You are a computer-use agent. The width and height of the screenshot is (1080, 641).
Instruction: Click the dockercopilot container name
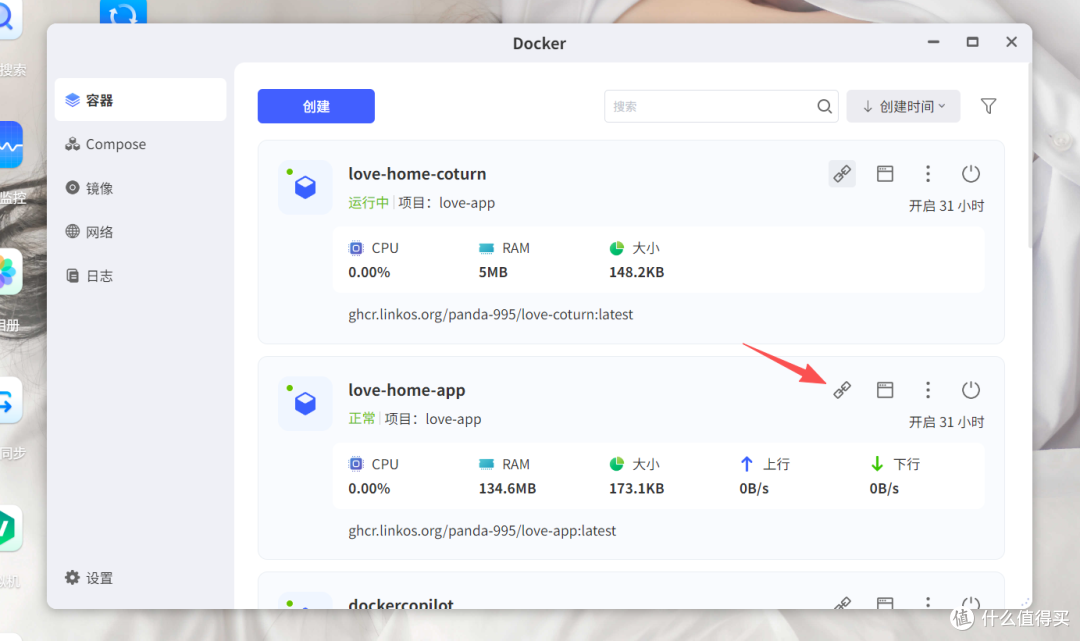(401, 603)
